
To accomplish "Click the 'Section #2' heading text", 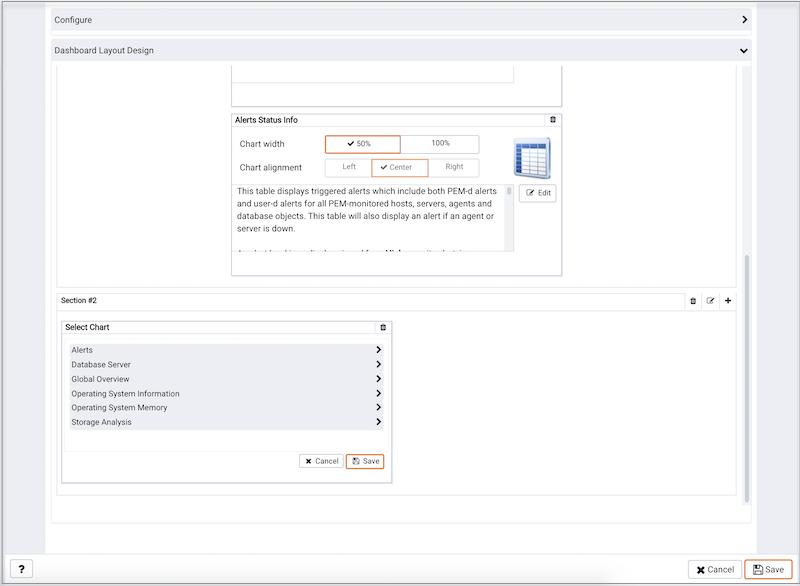I will [x=79, y=300].
